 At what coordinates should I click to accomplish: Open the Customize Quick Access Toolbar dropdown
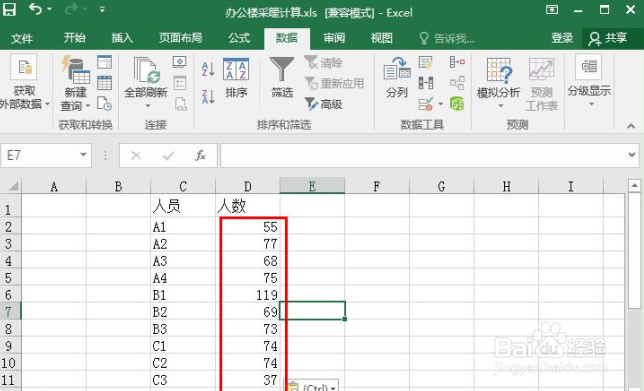[102, 9]
